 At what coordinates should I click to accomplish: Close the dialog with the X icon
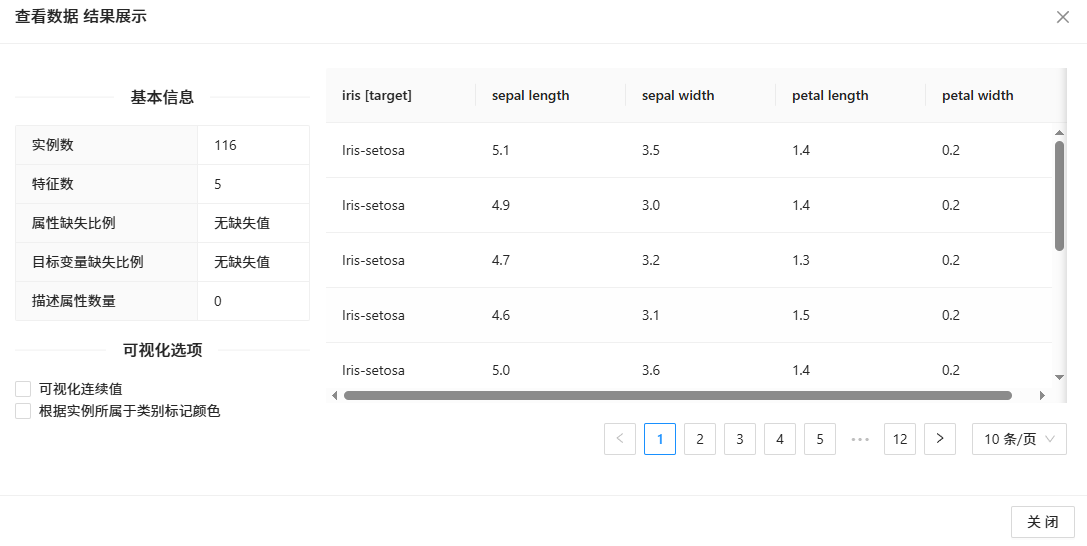click(x=1062, y=17)
